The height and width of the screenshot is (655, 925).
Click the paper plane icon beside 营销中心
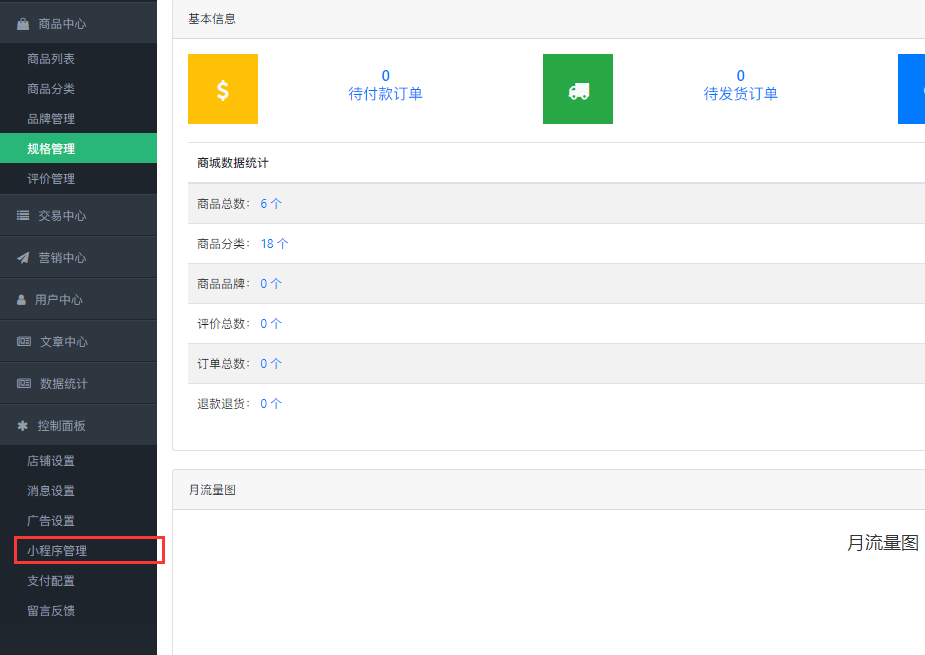tap(23, 258)
